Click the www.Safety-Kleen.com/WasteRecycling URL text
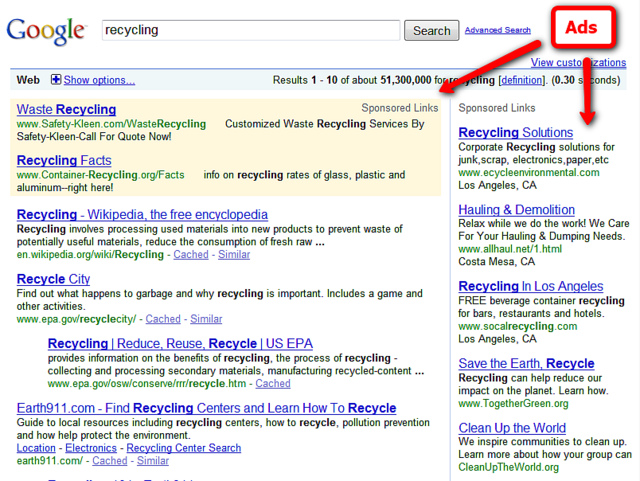Viewport: 640px width, 481px height. click(x=111, y=124)
